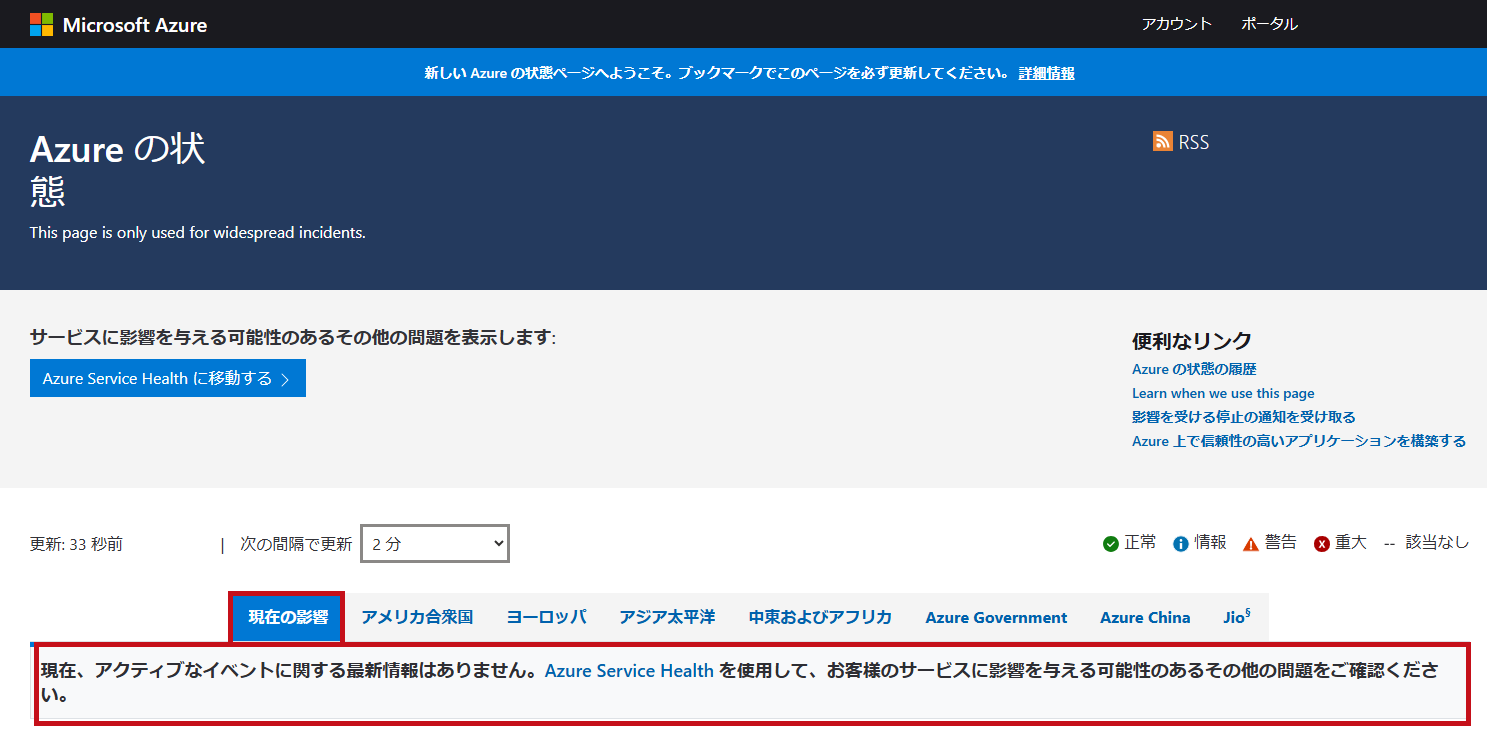The width and height of the screenshot is (1487, 733).
Task: Click the 警告 legend label
Action: pos(1281,542)
